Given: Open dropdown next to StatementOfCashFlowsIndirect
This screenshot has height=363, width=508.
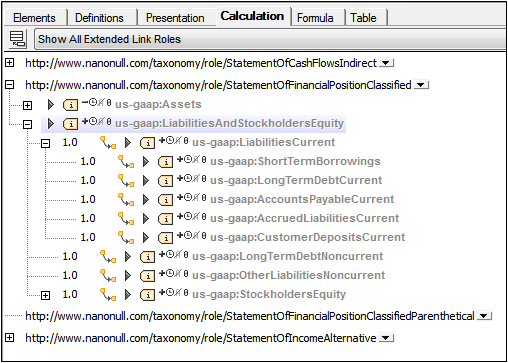Looking at the screenshot, I should point(386,63).
